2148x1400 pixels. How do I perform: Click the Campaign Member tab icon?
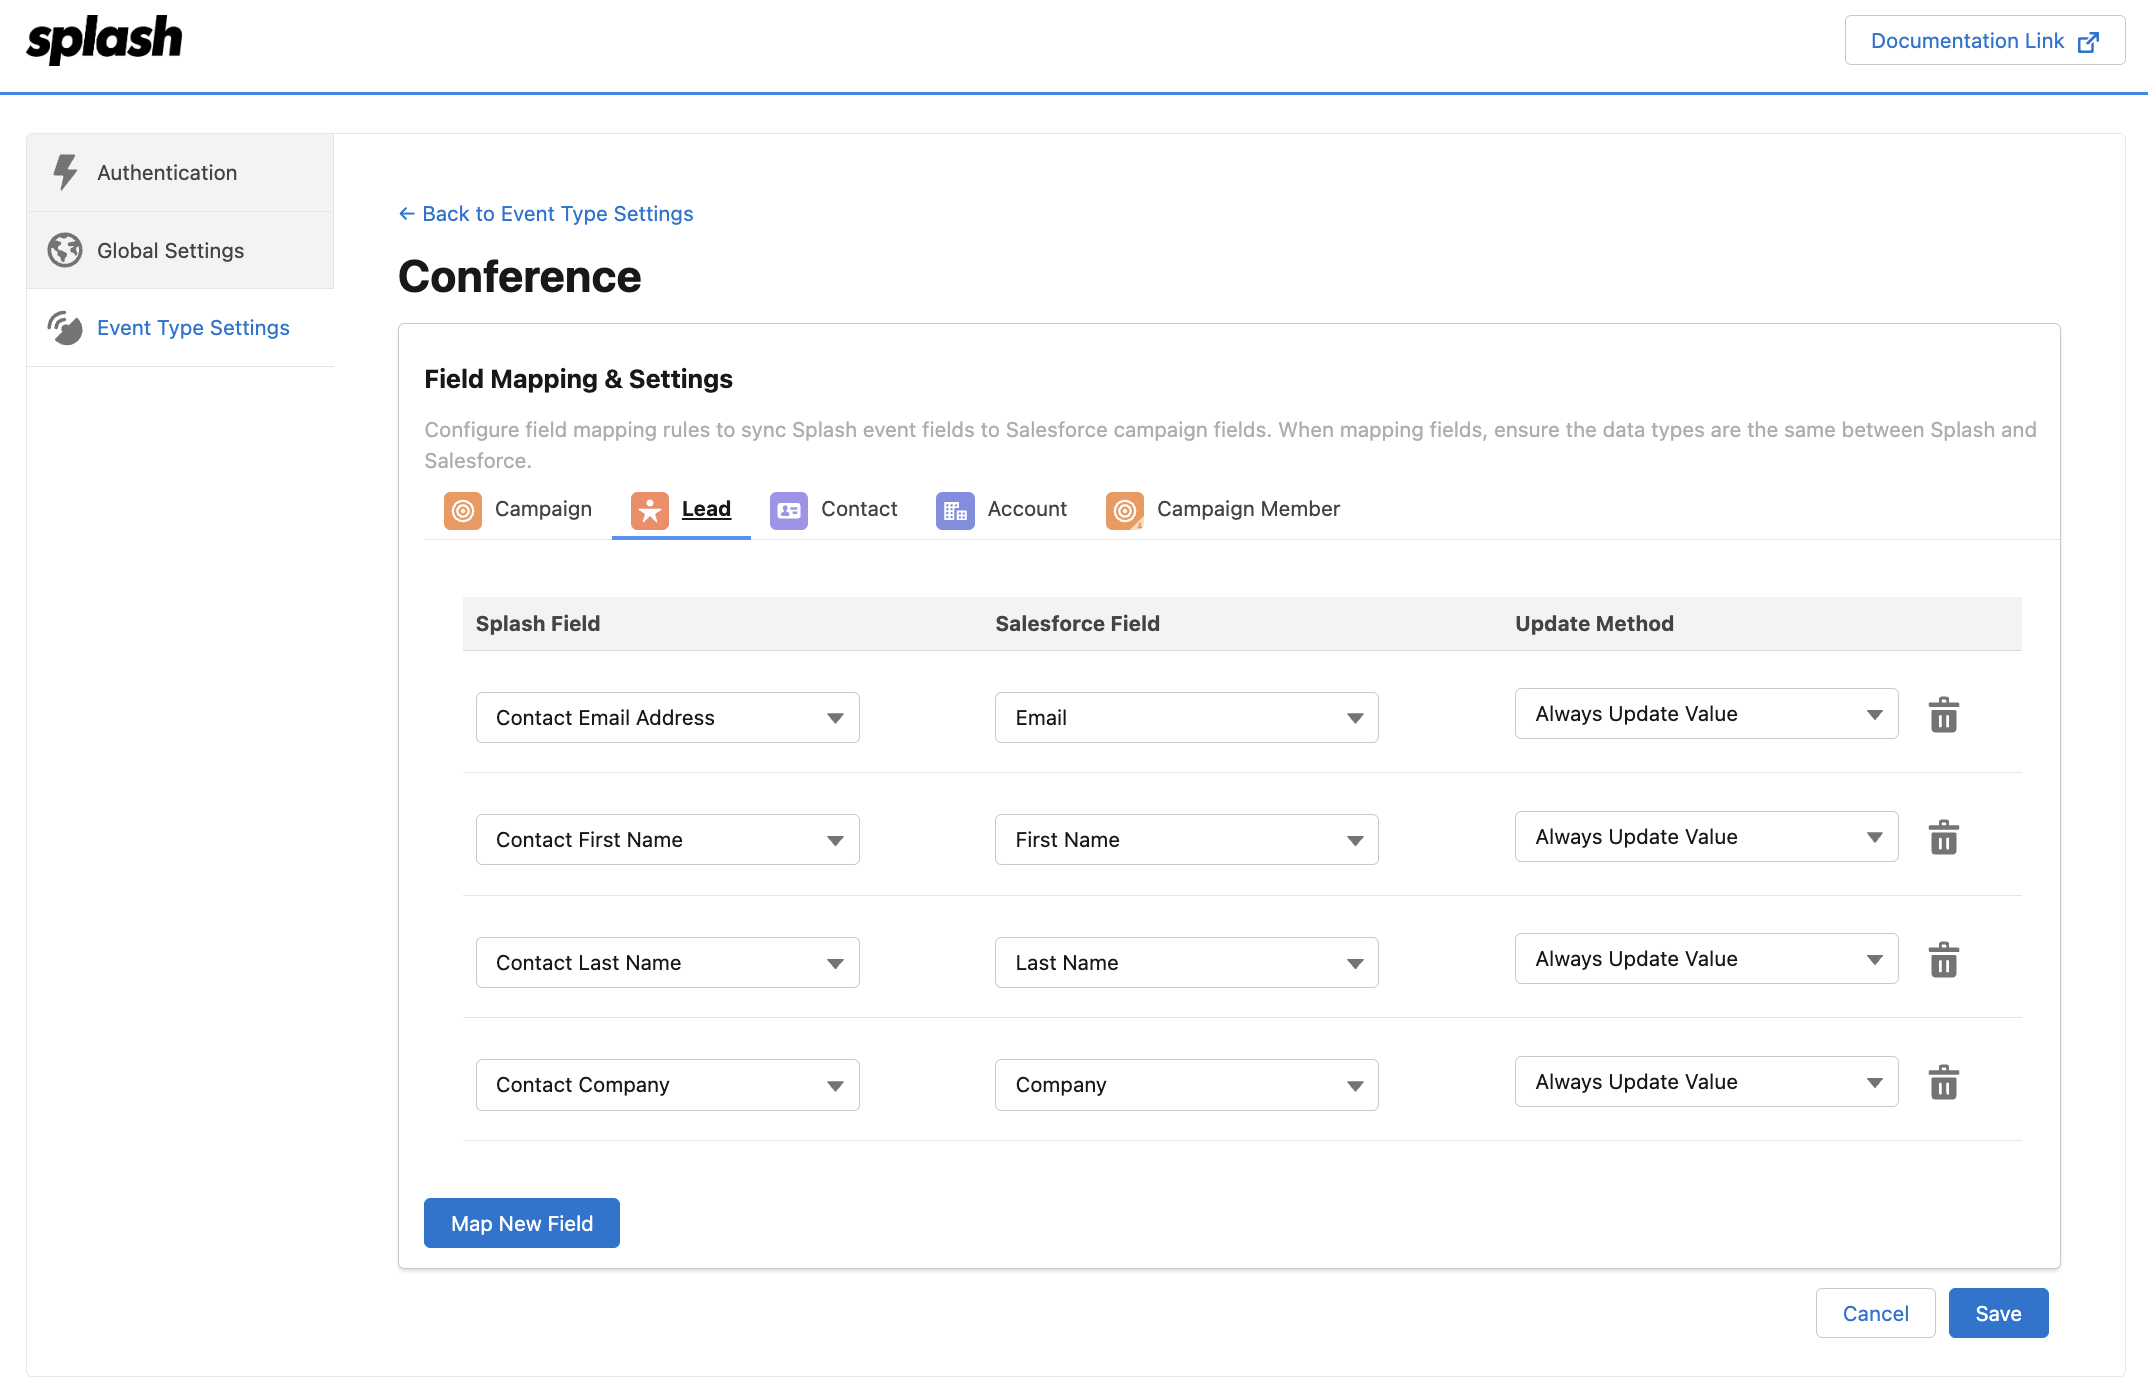pyautogui.click(x=1125, y=510)
